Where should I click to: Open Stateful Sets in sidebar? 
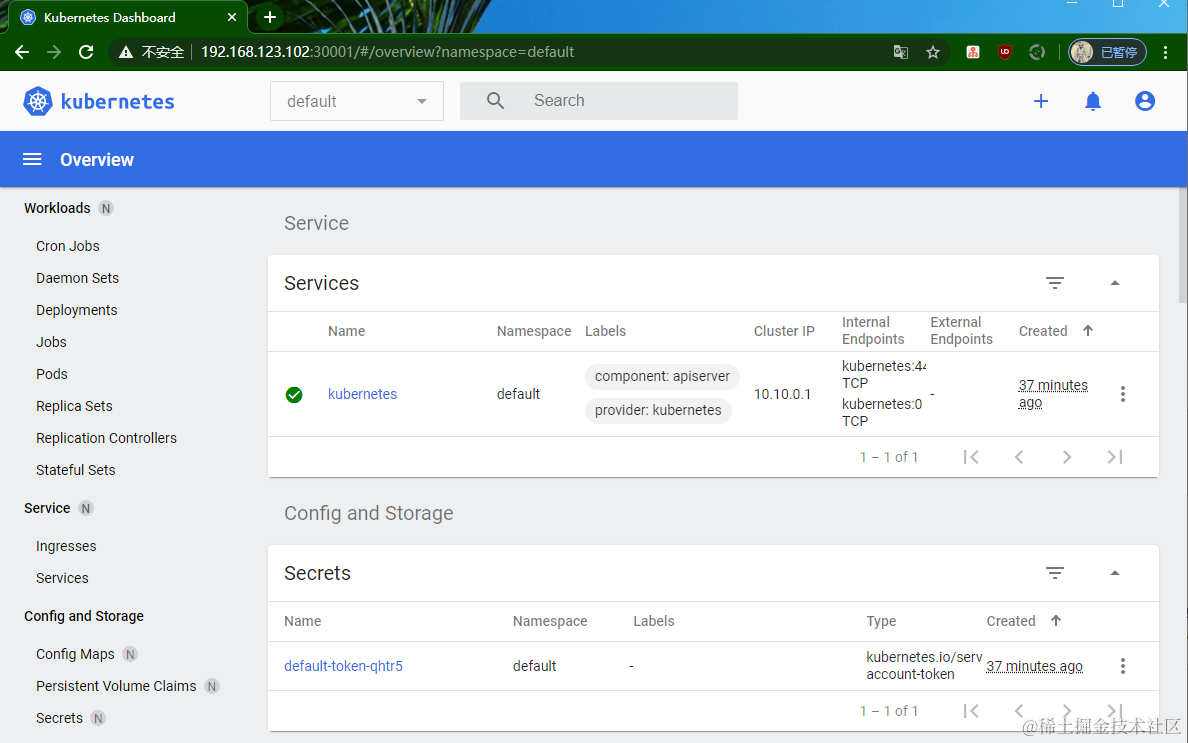76,470
